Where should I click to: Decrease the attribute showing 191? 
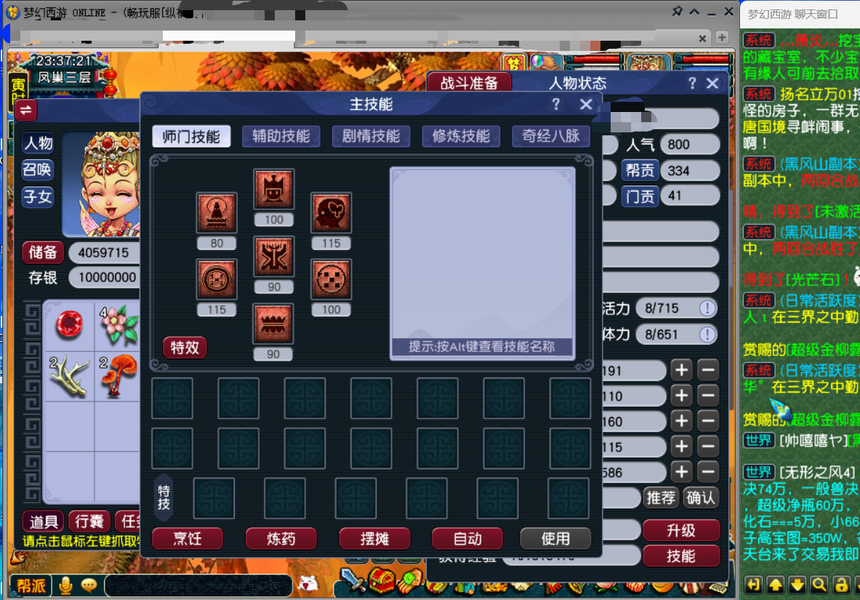pyautogui.click(x=708, y=370)
